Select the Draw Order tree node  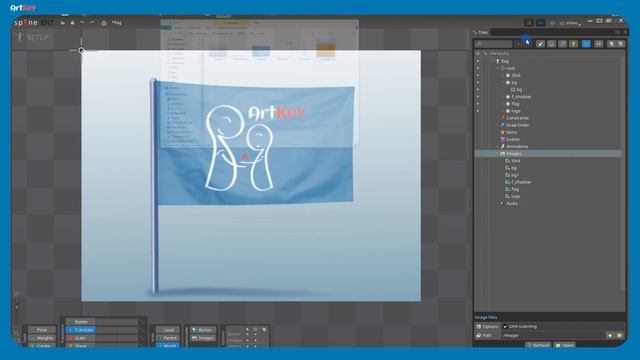pos(518,125)
